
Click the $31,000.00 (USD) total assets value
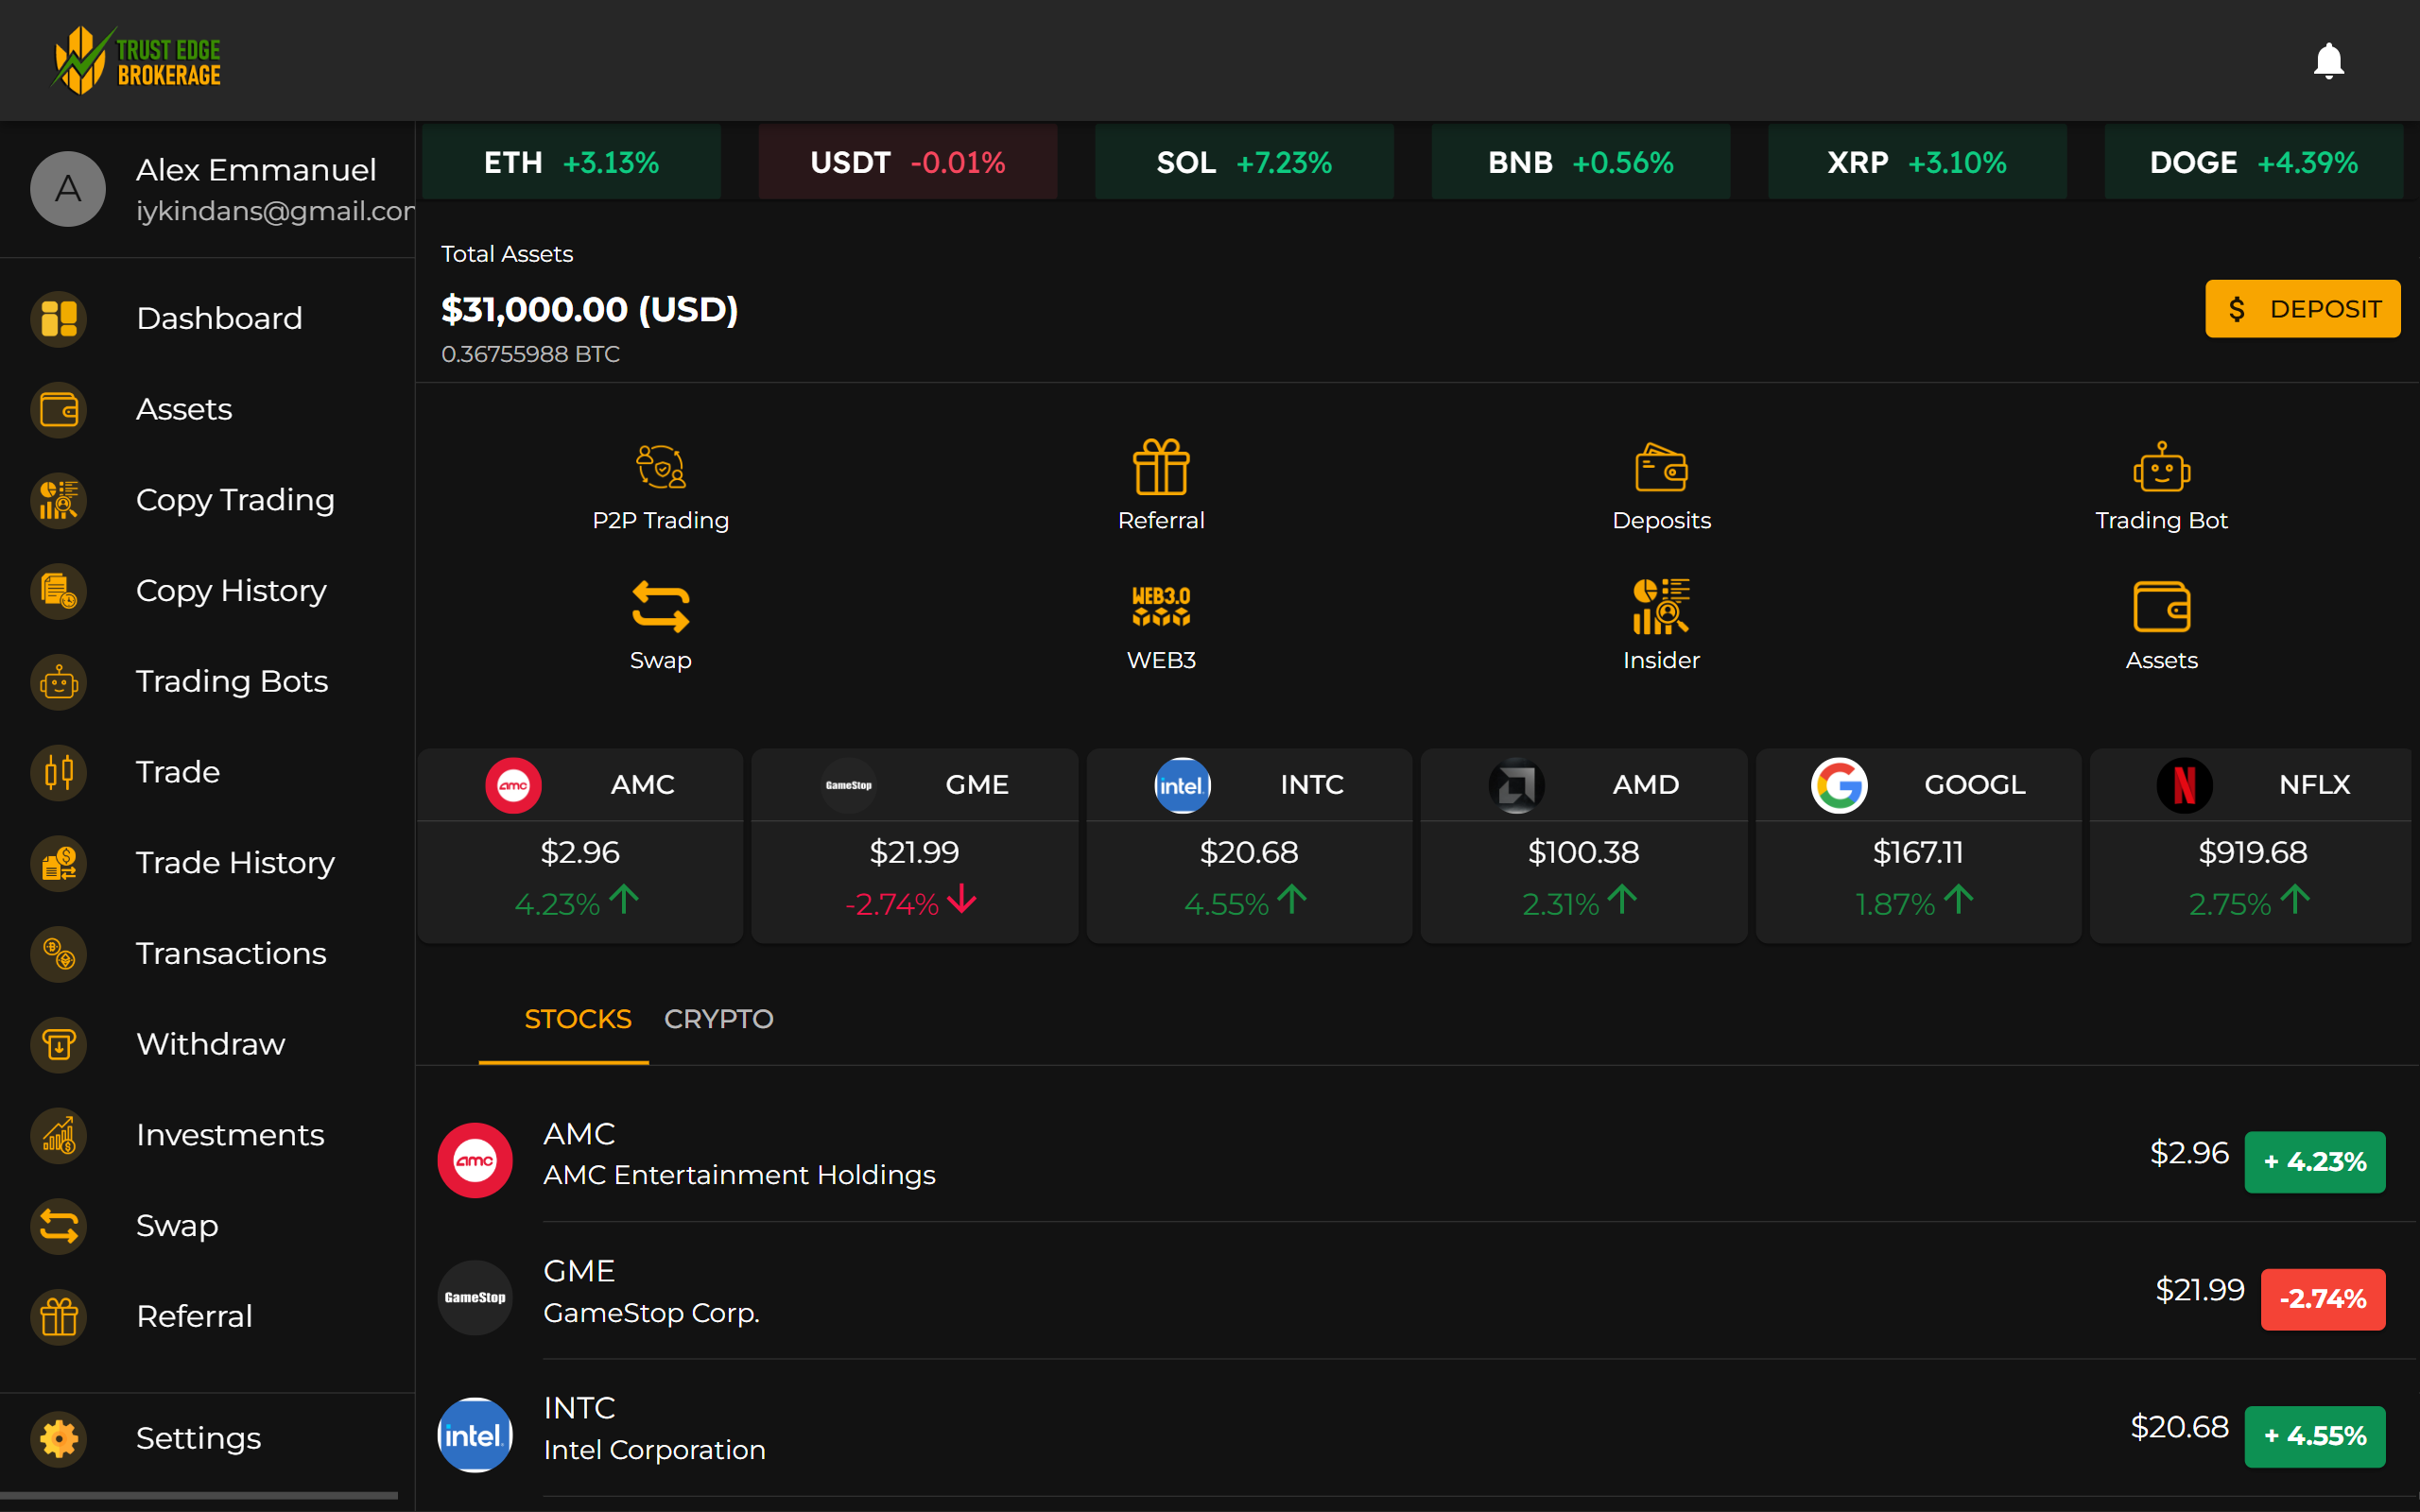(x=590, y=310)
